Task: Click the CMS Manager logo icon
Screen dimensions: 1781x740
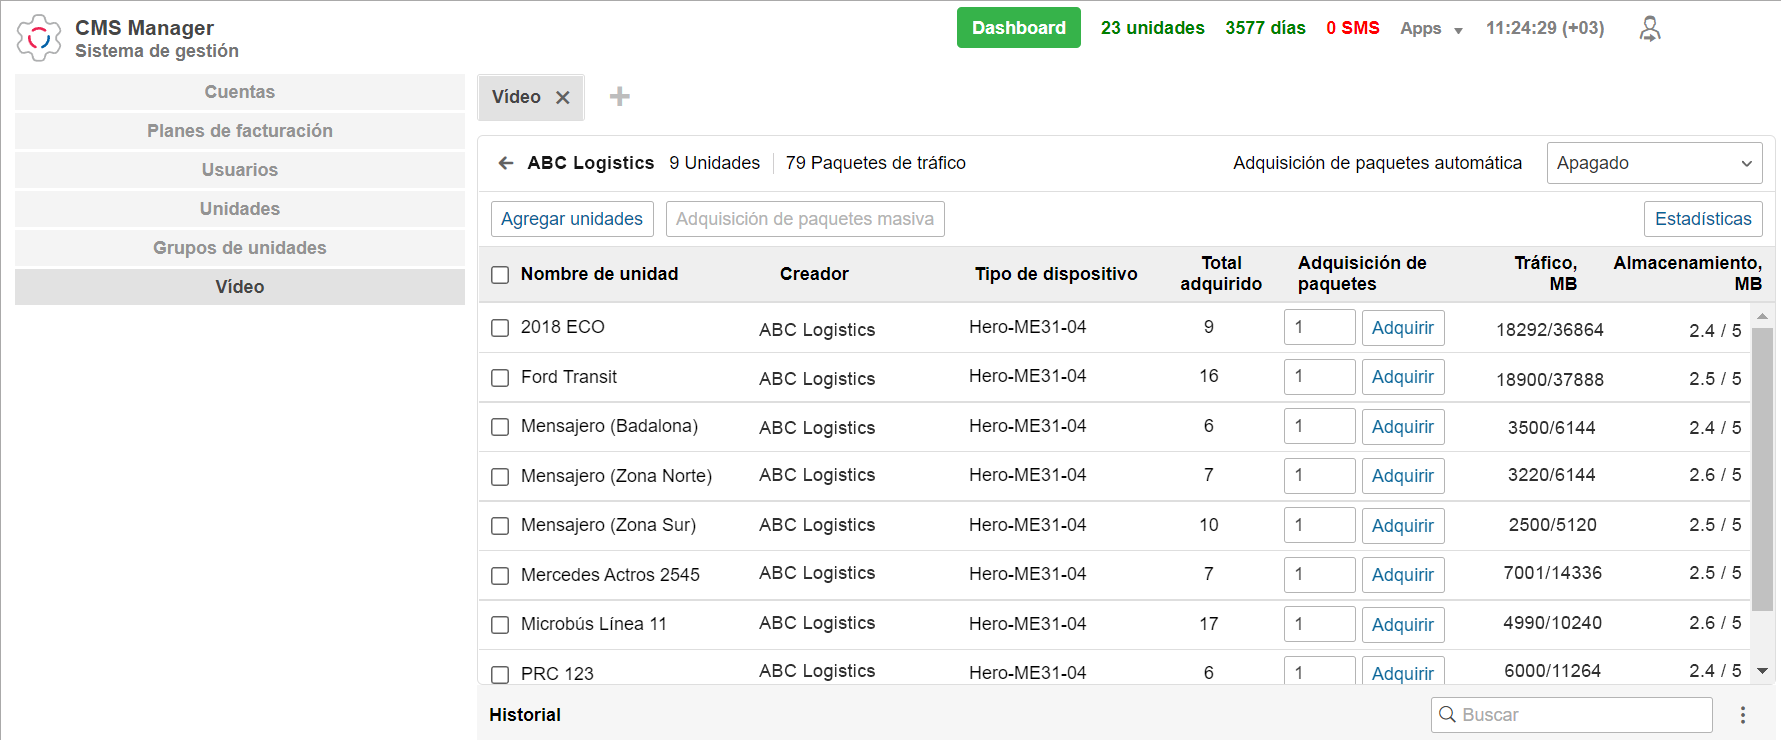Action: click(39, 38)
